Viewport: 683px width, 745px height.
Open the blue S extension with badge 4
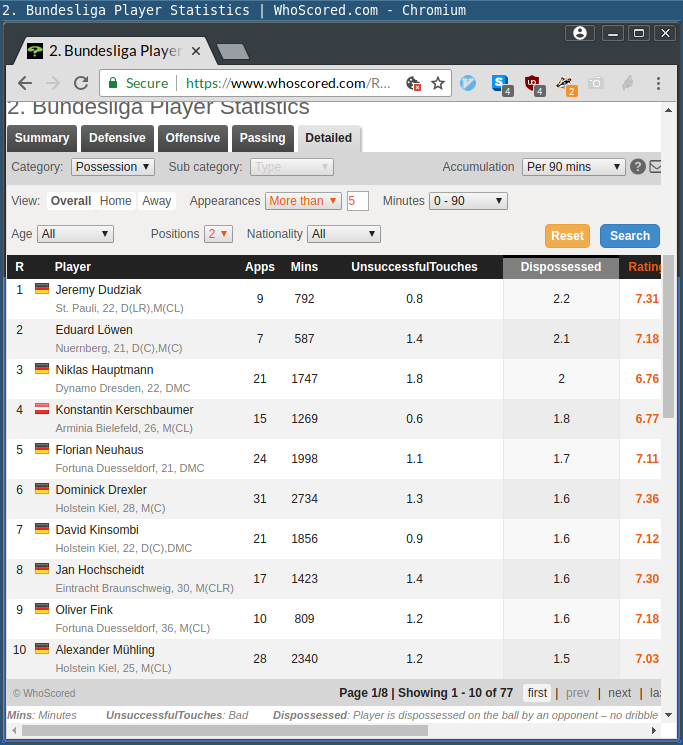tap(502, 85)
